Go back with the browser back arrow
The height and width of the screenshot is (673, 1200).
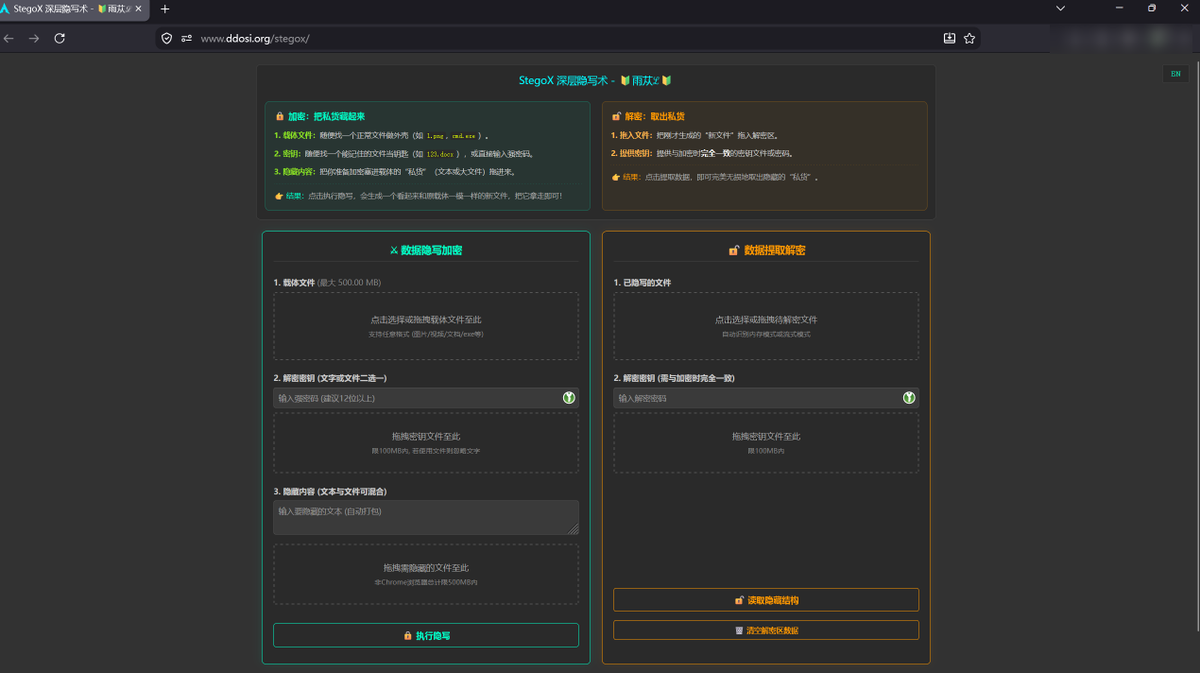pos(9,38)
